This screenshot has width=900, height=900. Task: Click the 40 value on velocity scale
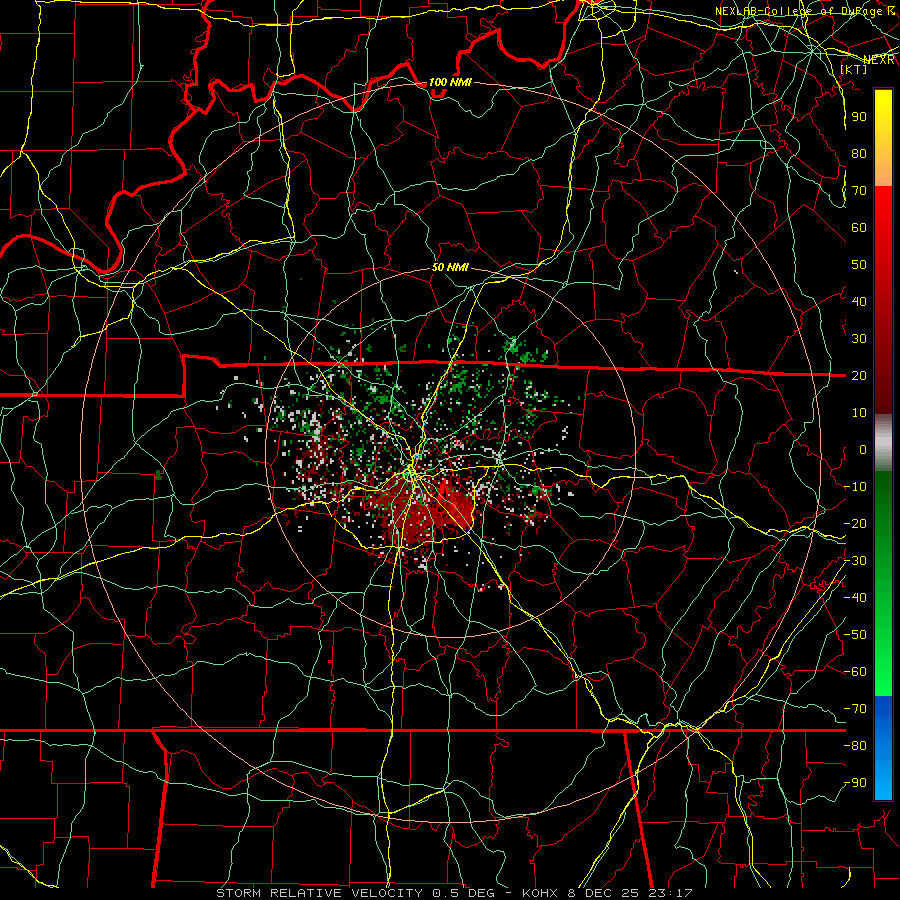[859, 302]
